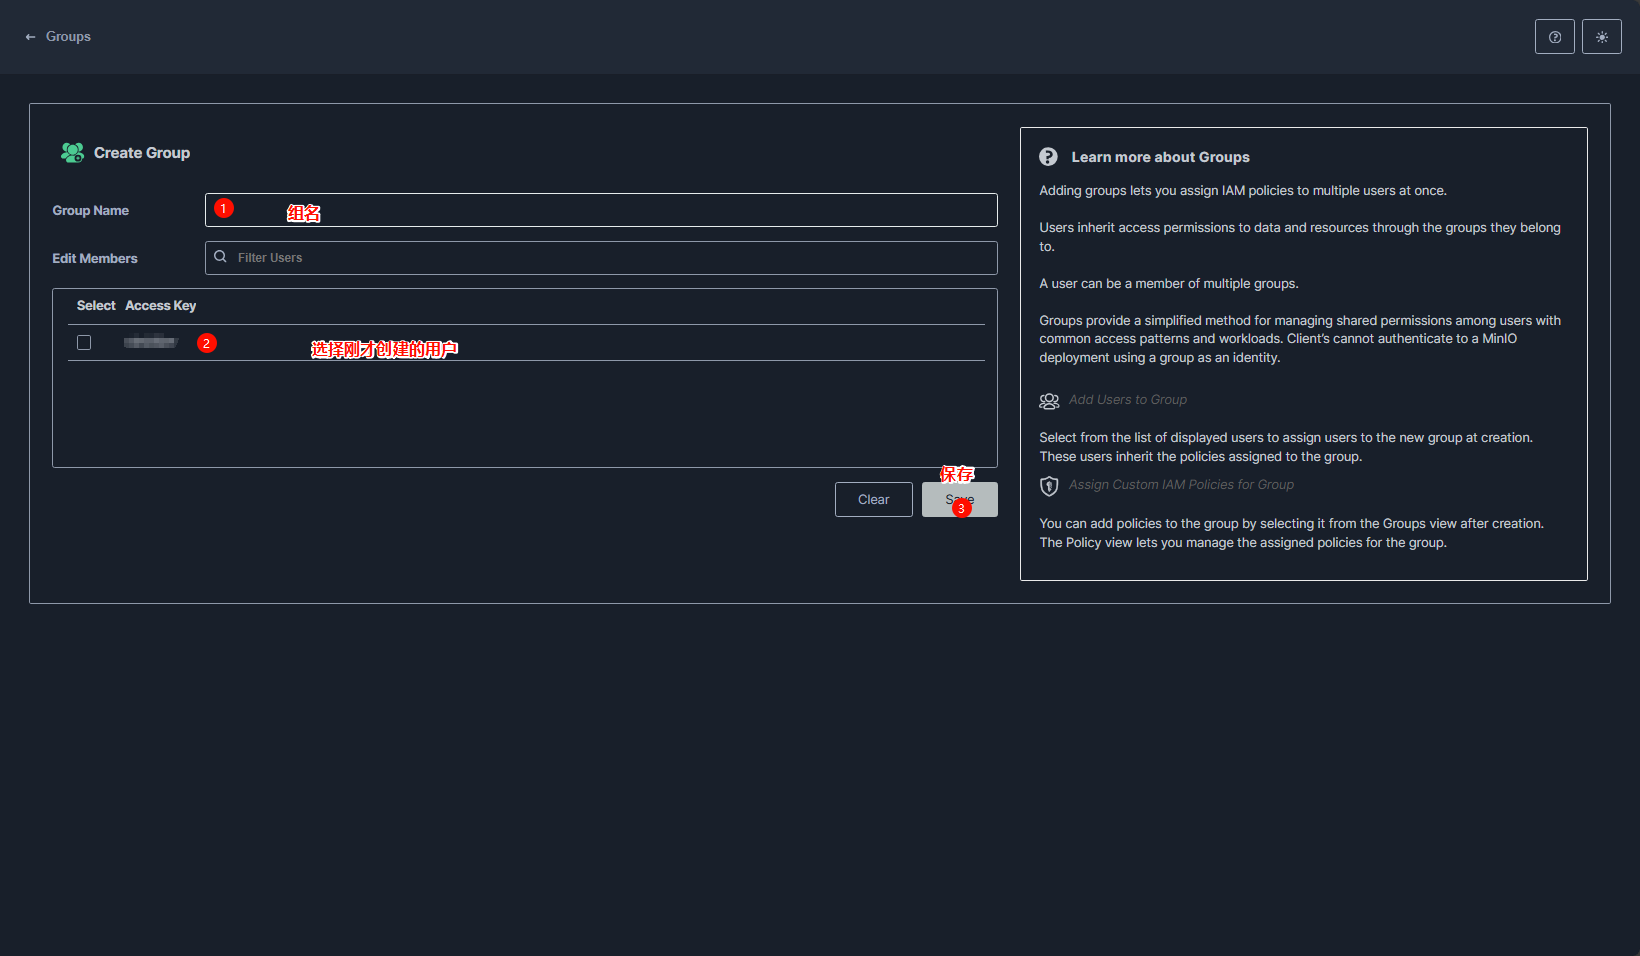This screenshot has height=956, width=1640.
Task: Select the blurred access key user name
Action: click(x=150, y=343)
